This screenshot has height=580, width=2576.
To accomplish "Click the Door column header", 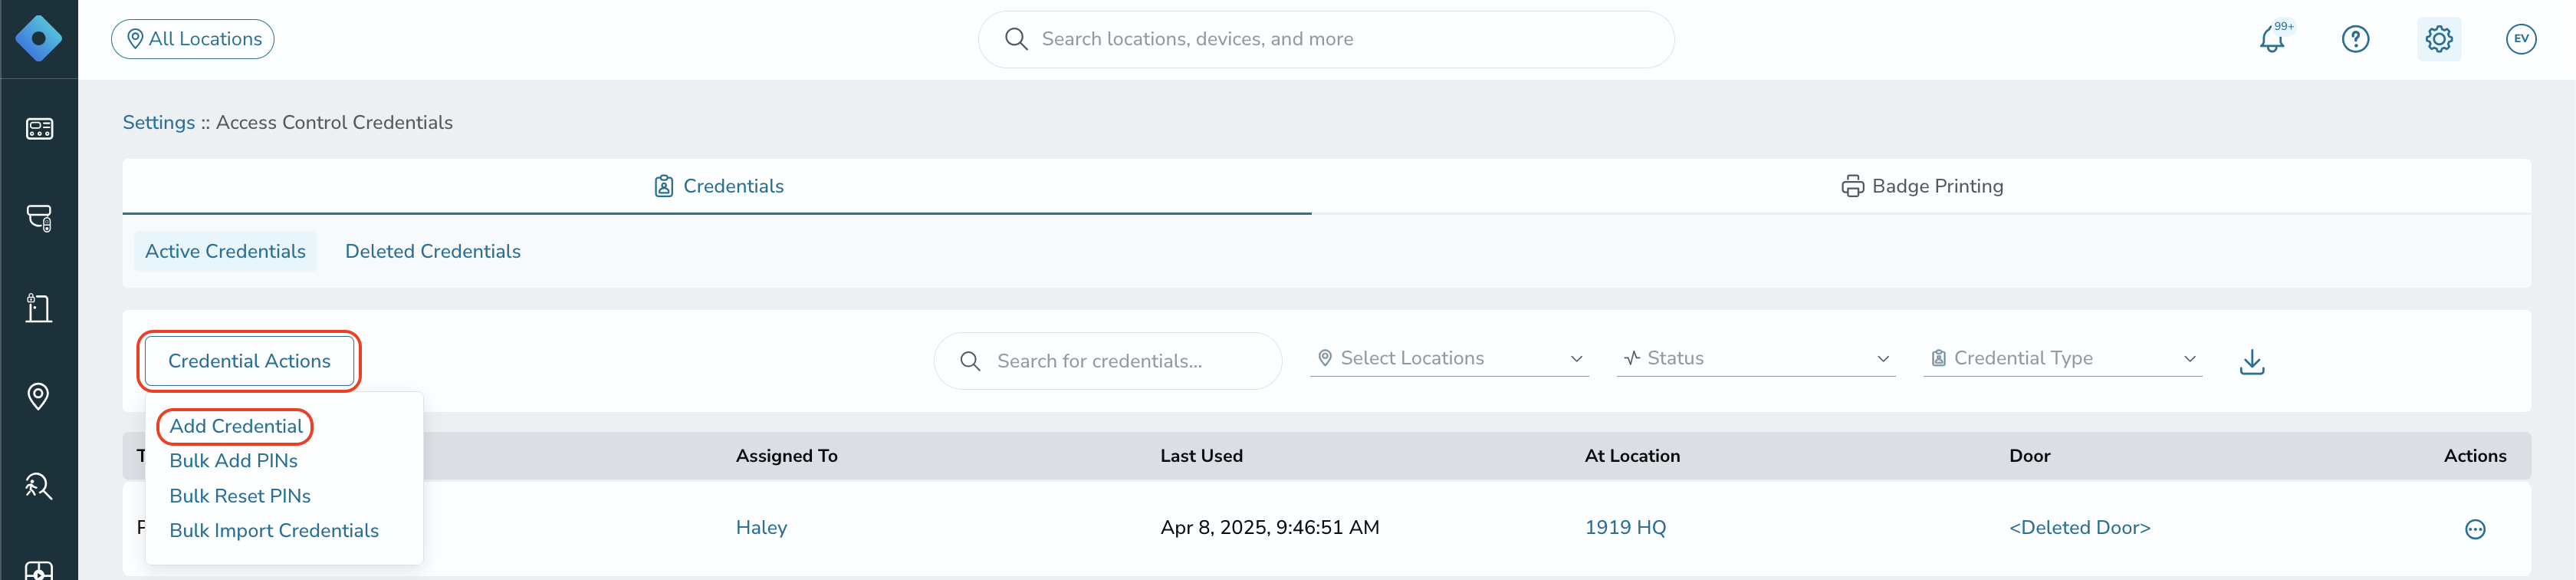I will click(2029, 456).
